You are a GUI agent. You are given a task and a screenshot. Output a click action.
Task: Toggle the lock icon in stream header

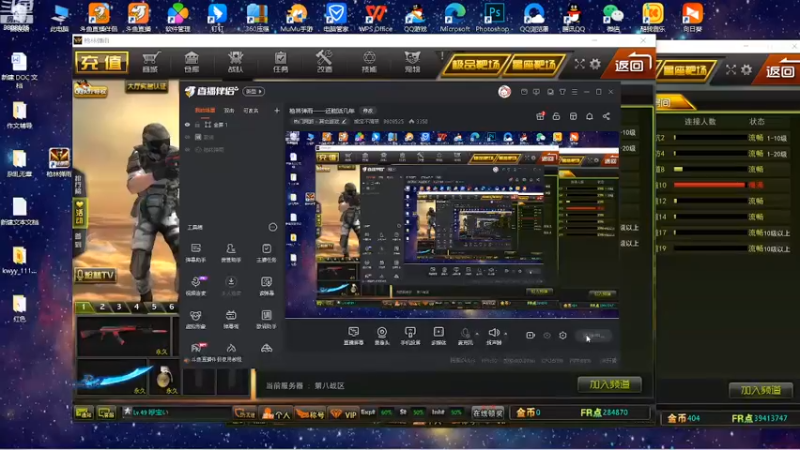click(556, 116)
